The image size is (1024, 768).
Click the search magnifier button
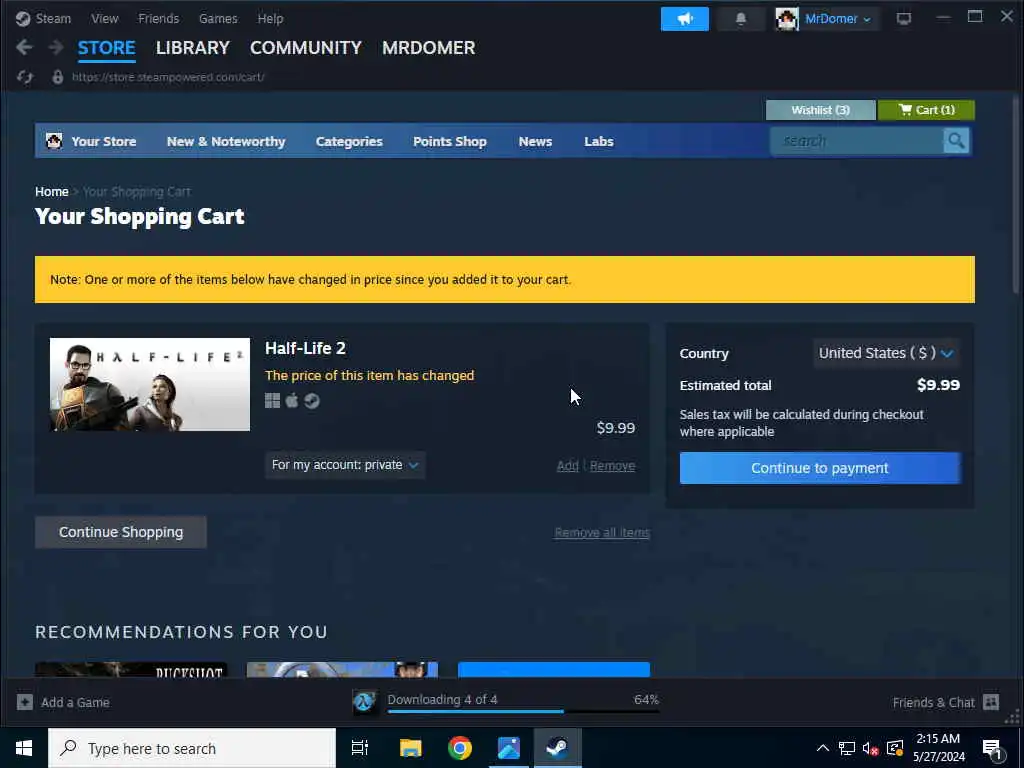click(x=956, y=141)
